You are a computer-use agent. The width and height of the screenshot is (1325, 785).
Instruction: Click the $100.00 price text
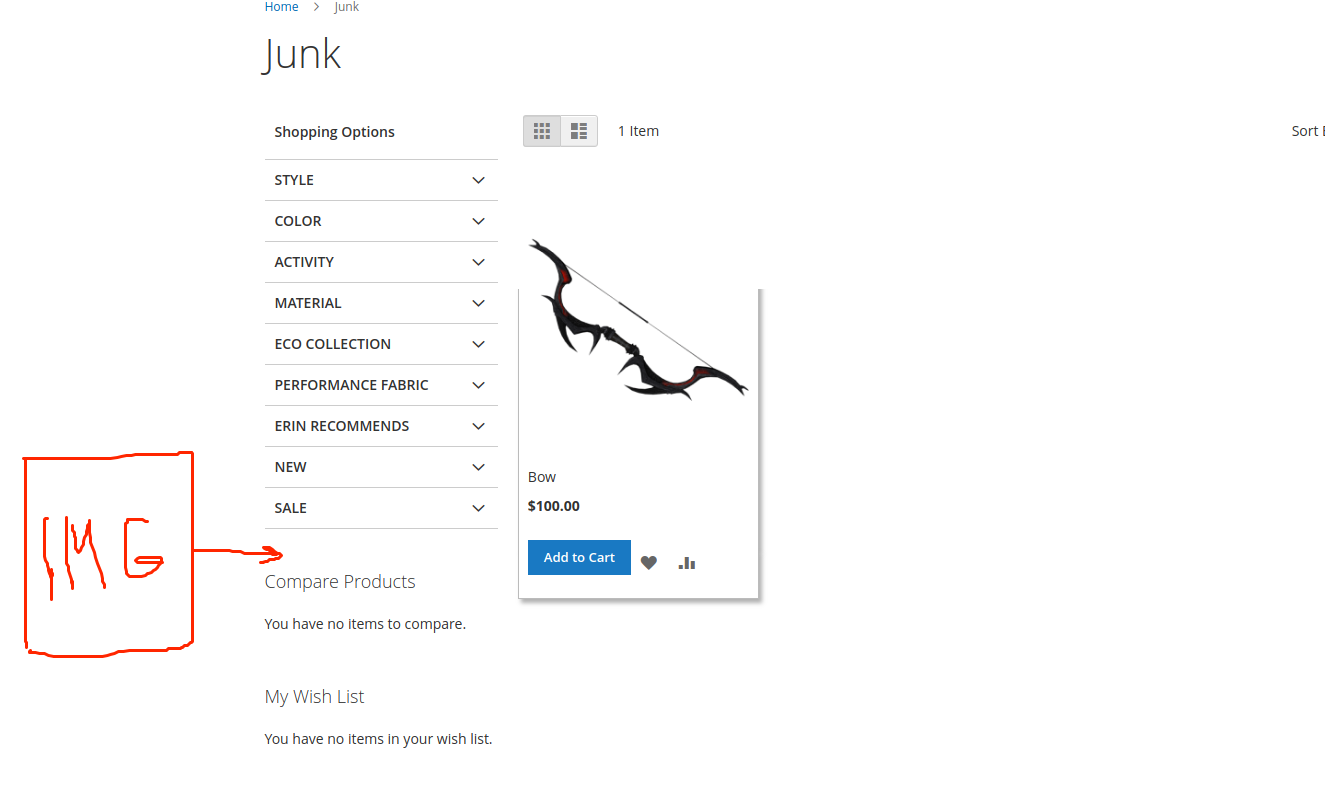(x=554, y=506)
